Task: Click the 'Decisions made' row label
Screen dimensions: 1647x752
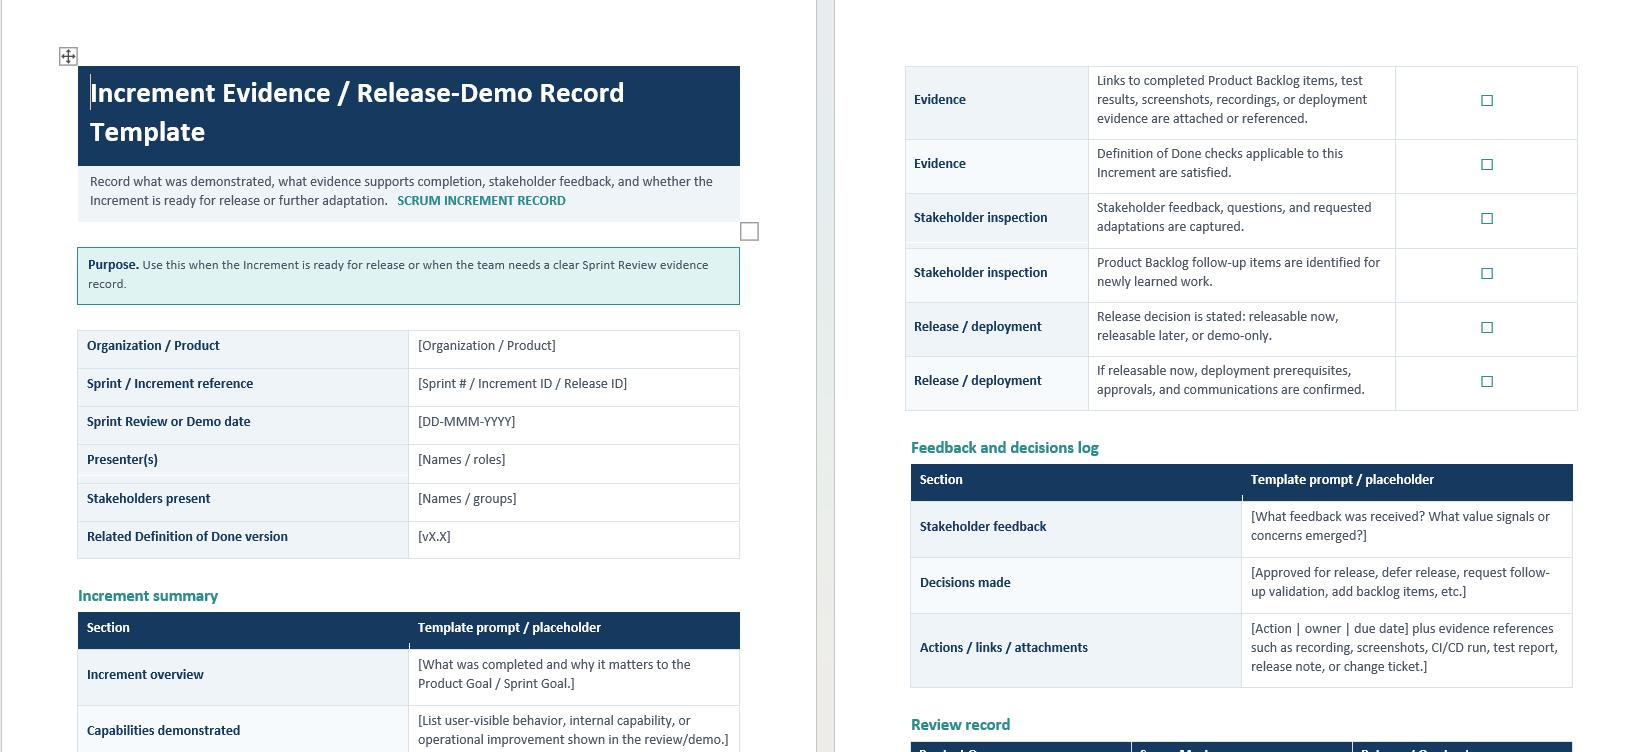Action: (x=965, y=583)
